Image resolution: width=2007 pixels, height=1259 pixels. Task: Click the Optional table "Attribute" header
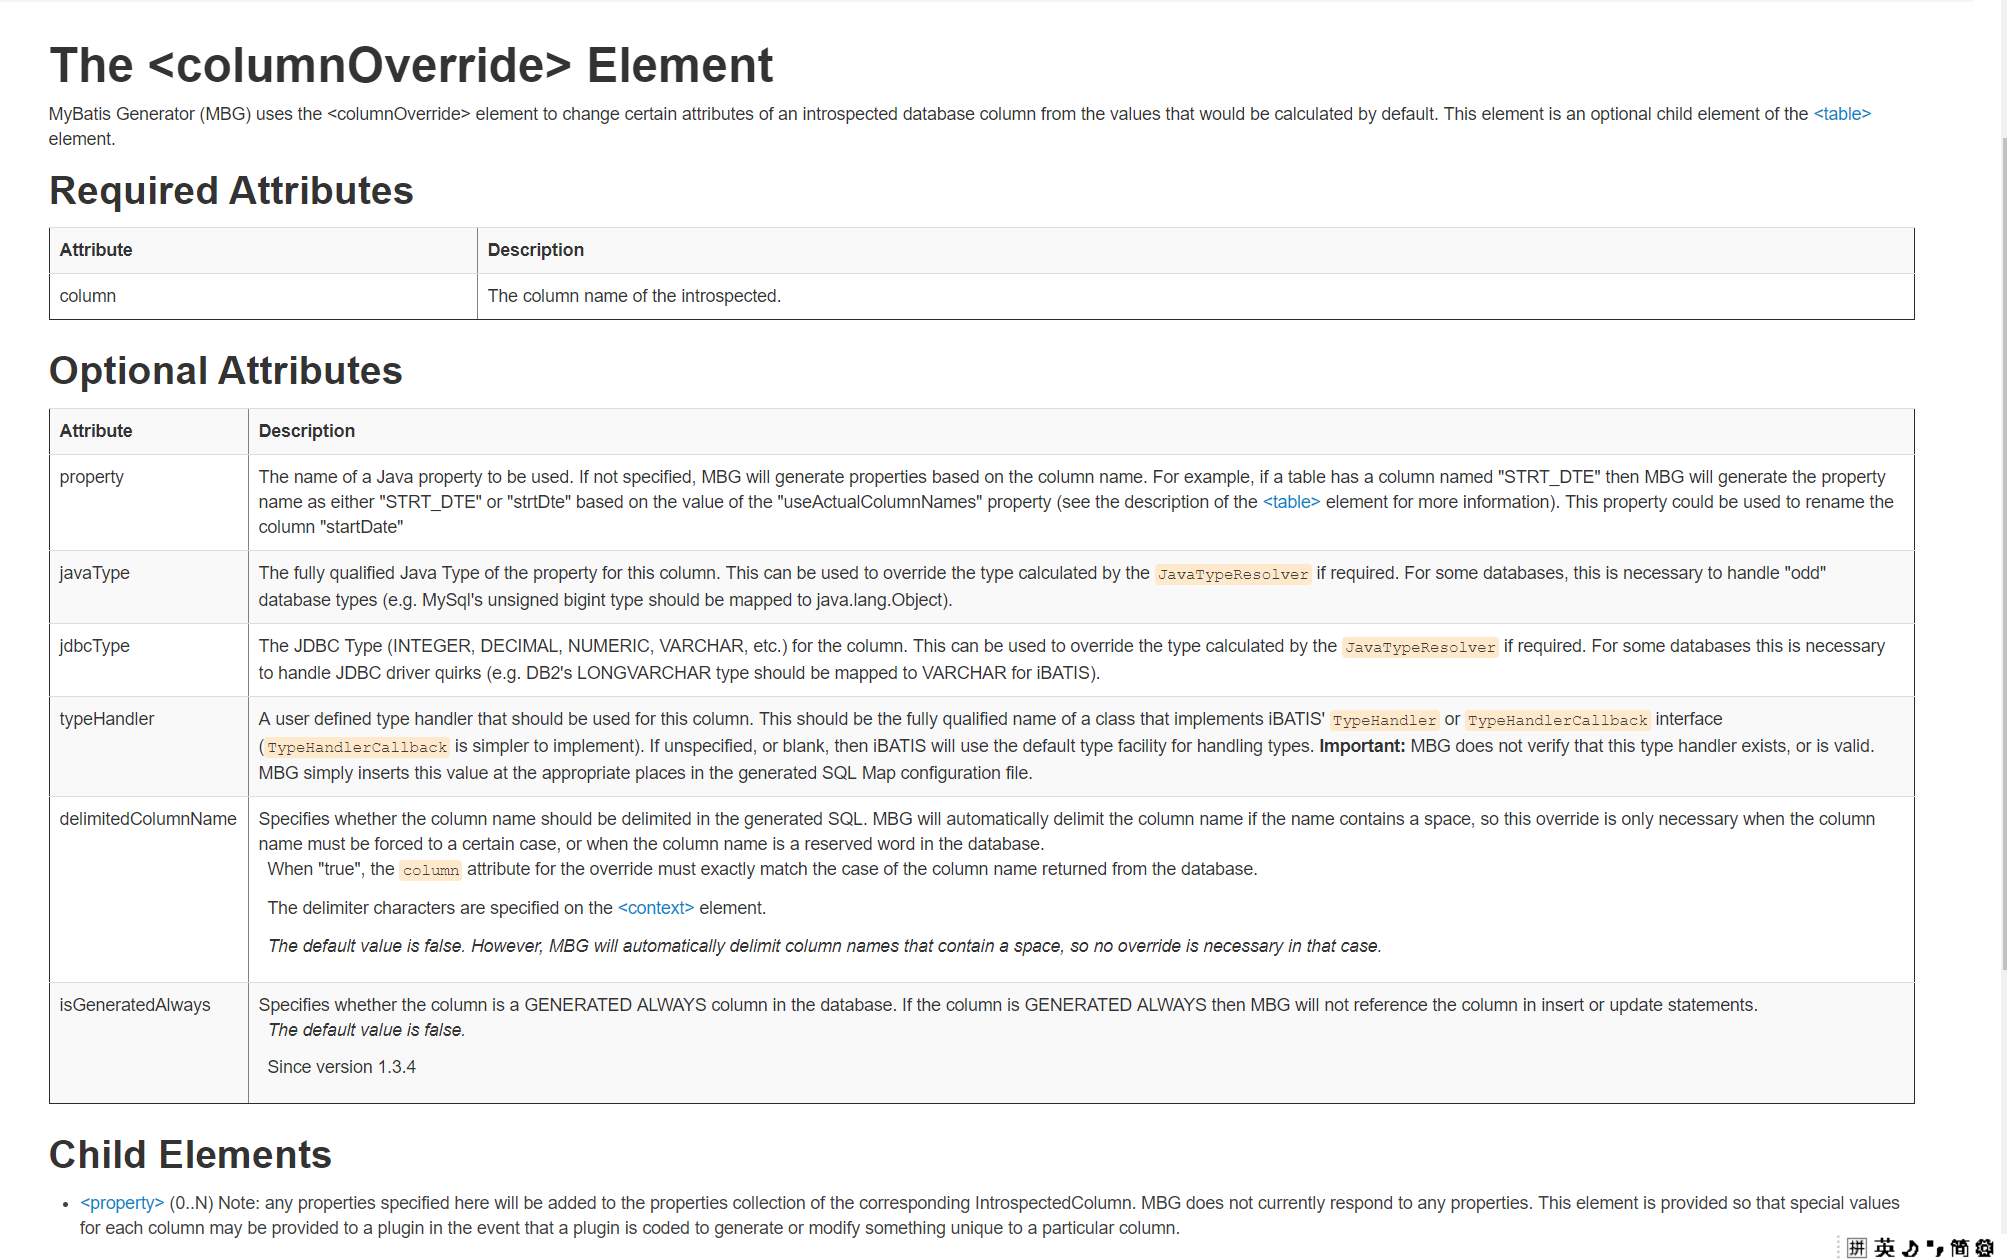[149, 431]
